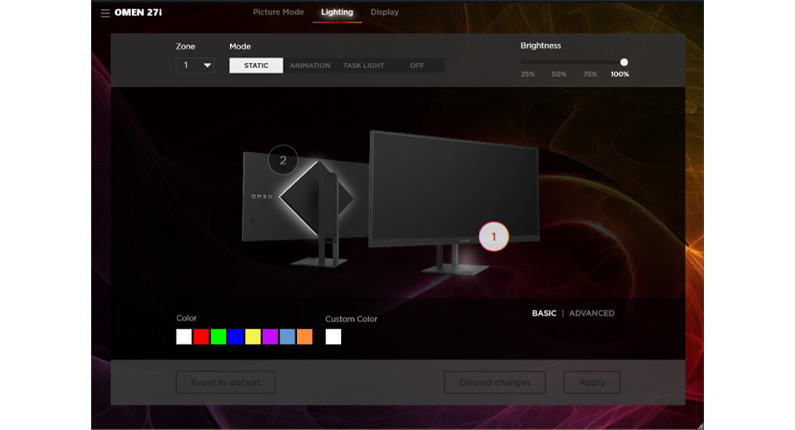
Task: Pick the white color swatch under Color
Action: [x=184, y=337]
